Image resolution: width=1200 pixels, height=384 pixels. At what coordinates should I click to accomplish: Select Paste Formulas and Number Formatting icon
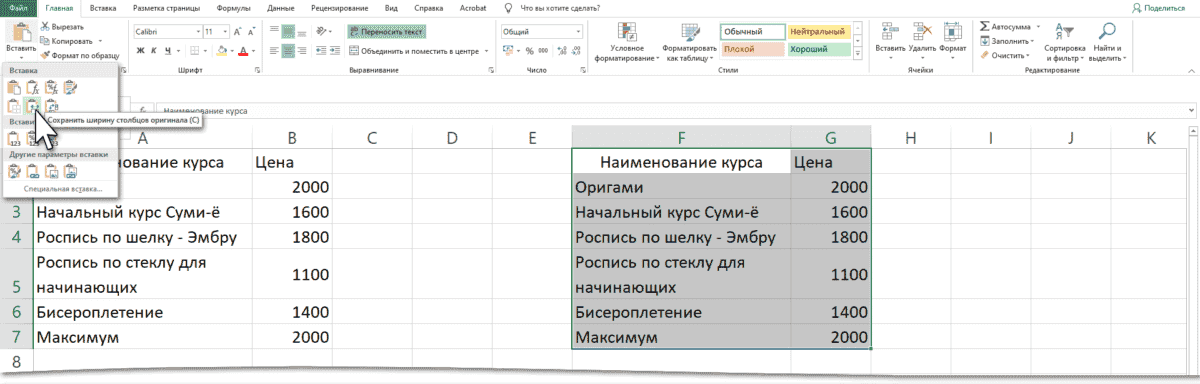pos(51,87)
